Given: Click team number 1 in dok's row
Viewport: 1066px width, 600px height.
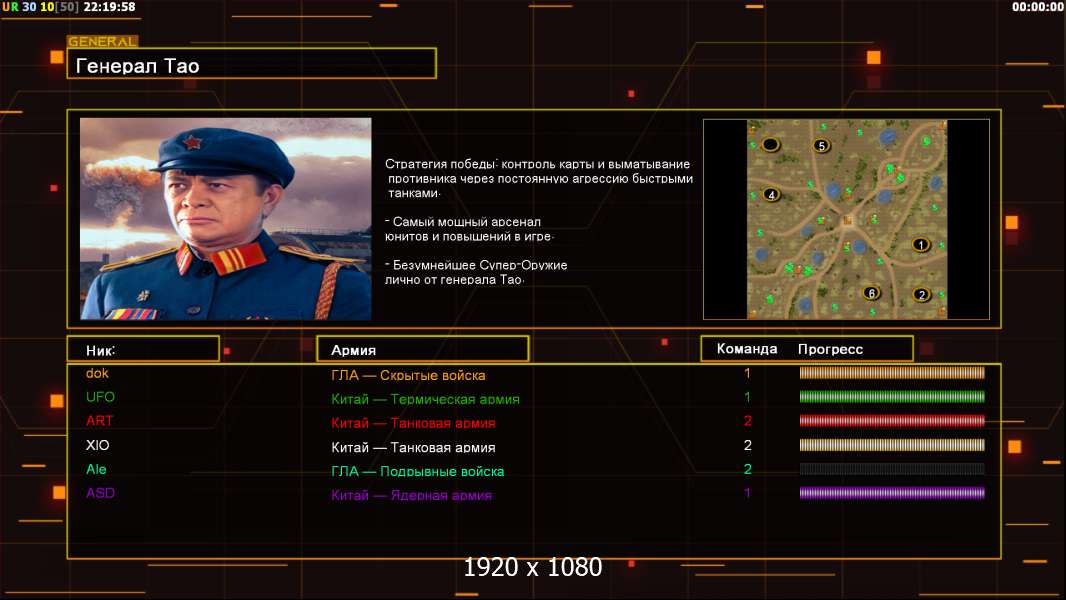Looking at the screenshot, I should point(747,373).
